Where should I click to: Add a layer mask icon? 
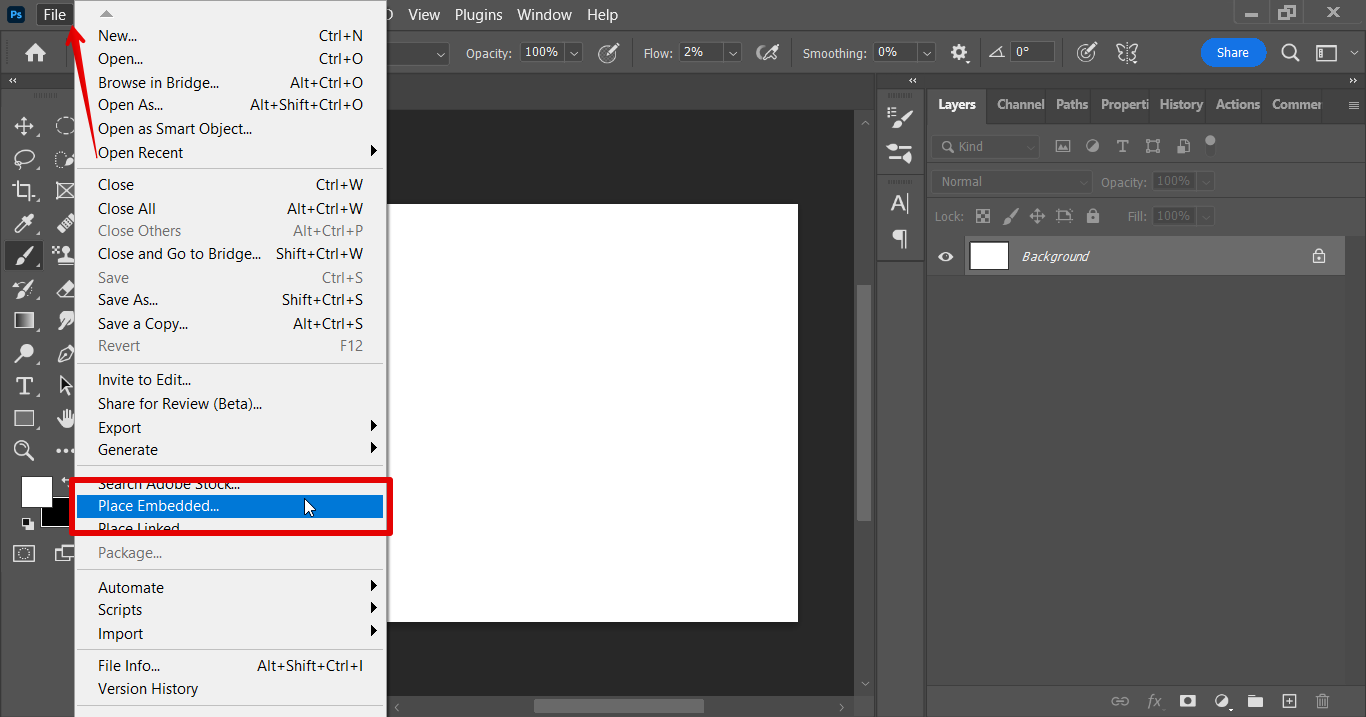coord(1188,701)
